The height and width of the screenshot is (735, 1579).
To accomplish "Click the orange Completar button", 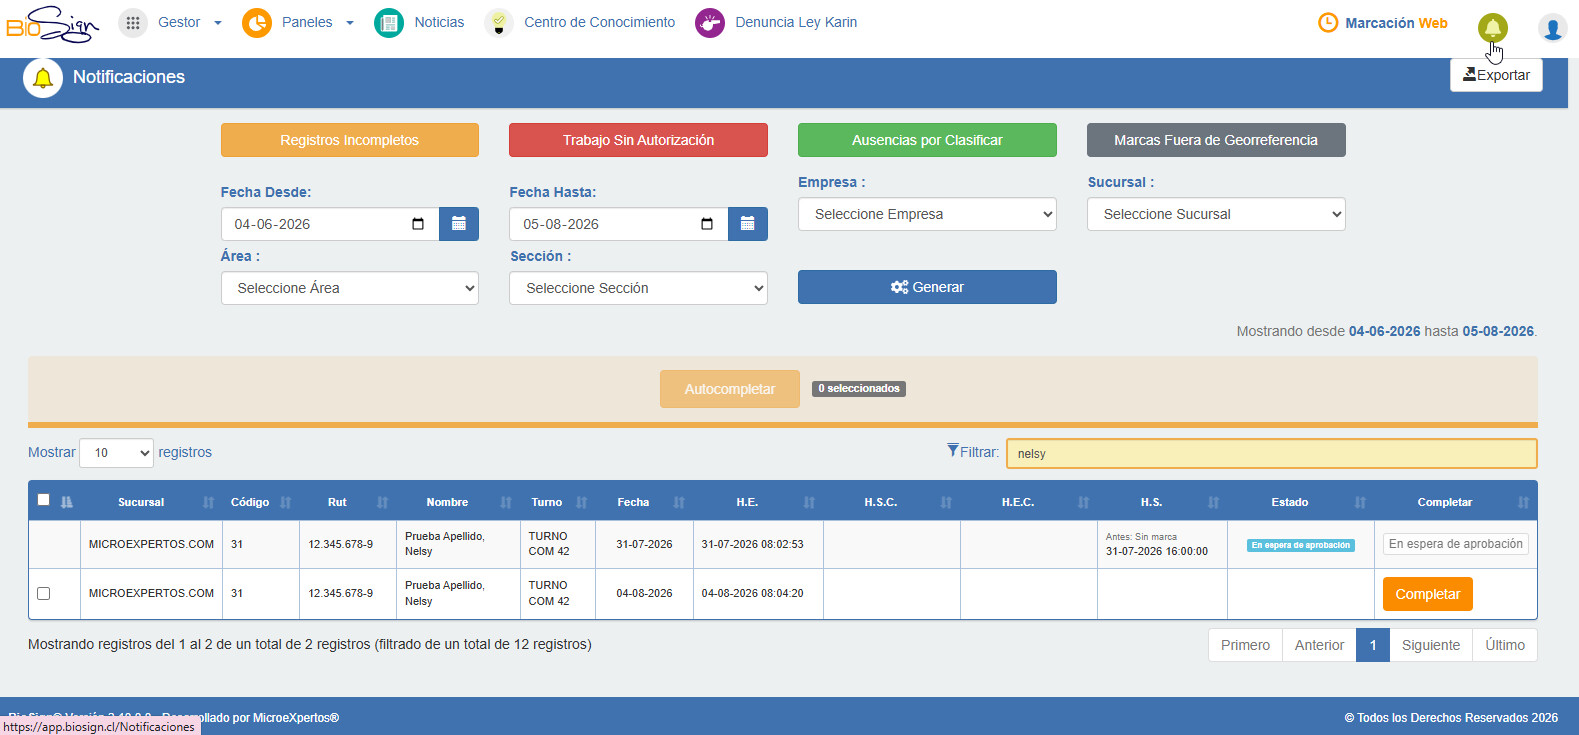I will click(1428, 594).
